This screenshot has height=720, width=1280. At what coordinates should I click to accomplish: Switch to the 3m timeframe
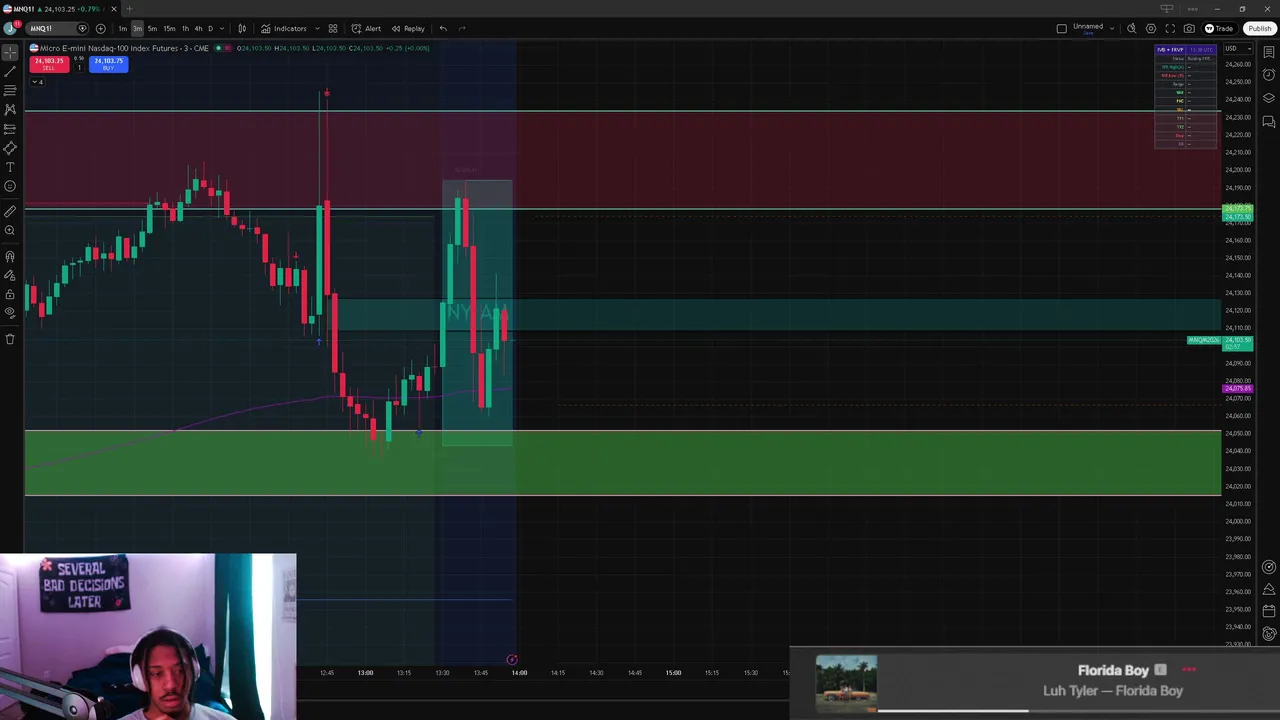coord(137,28)
